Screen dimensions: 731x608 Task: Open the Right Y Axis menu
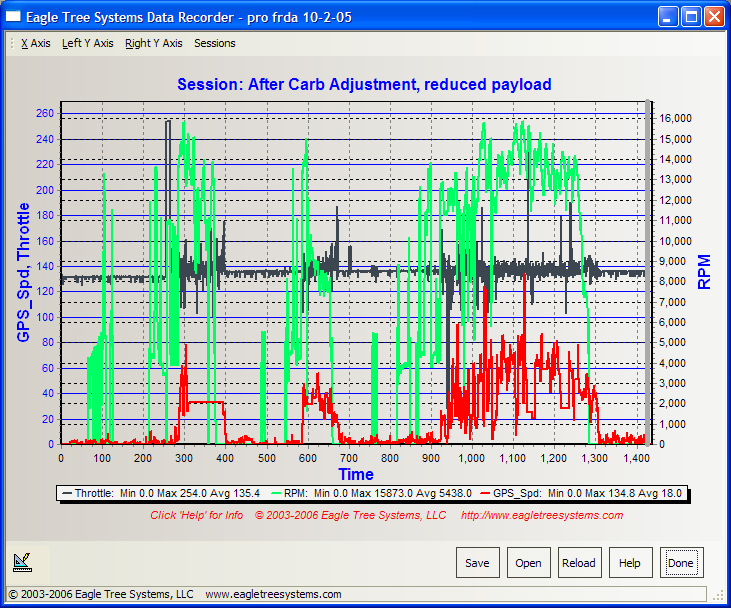(x=153, y=43)
